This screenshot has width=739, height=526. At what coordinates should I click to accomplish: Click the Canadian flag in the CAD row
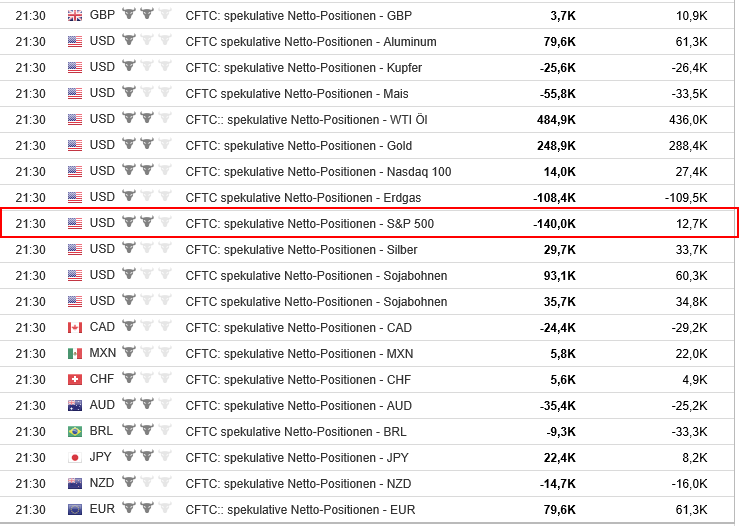(75, 327)
